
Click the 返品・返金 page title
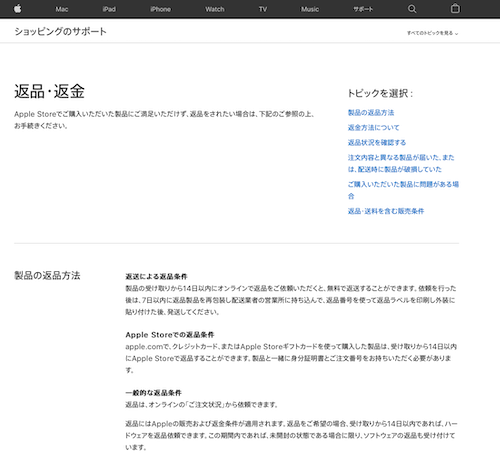49,91
